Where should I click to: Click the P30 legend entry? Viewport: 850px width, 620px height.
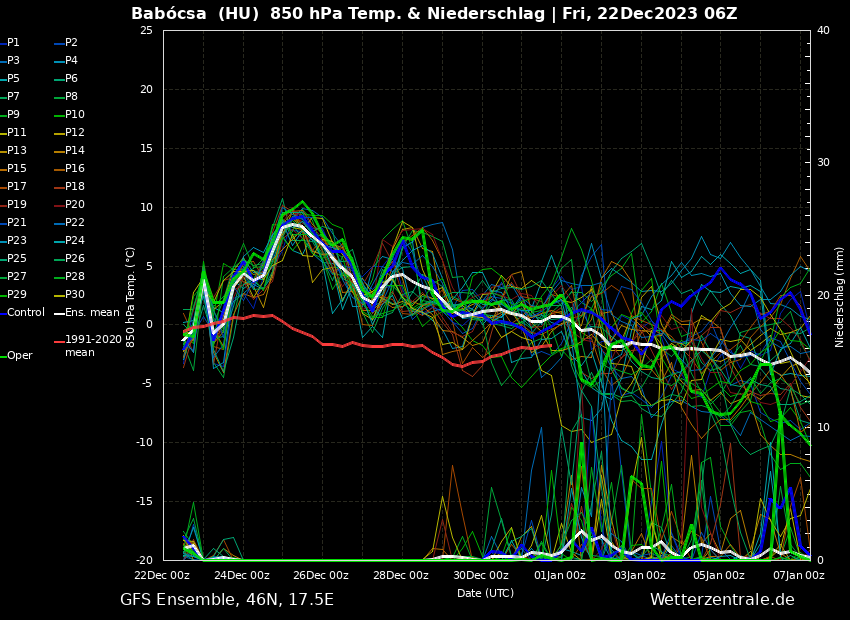coord(74,295)
